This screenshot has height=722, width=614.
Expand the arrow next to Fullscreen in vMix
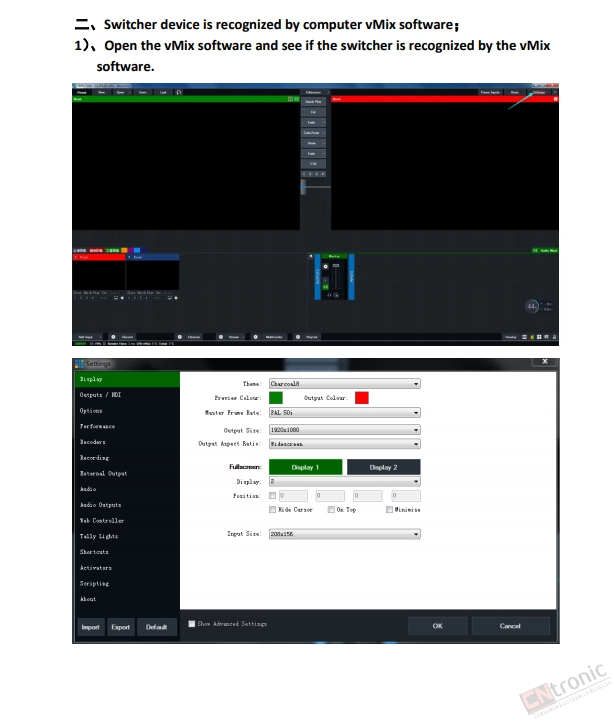327,92
